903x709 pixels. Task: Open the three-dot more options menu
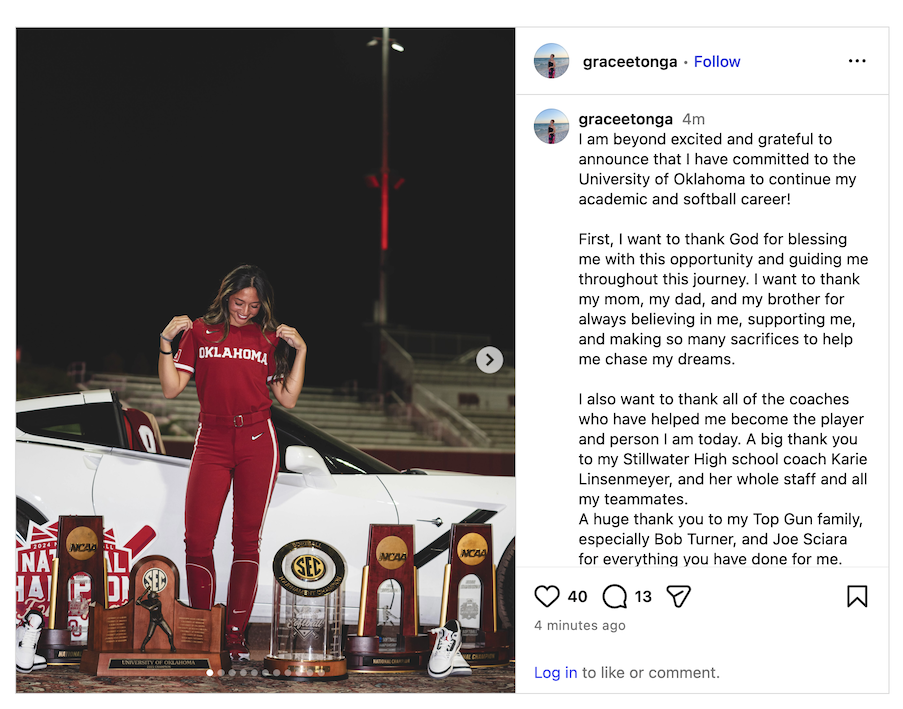(x=857, y=61)
